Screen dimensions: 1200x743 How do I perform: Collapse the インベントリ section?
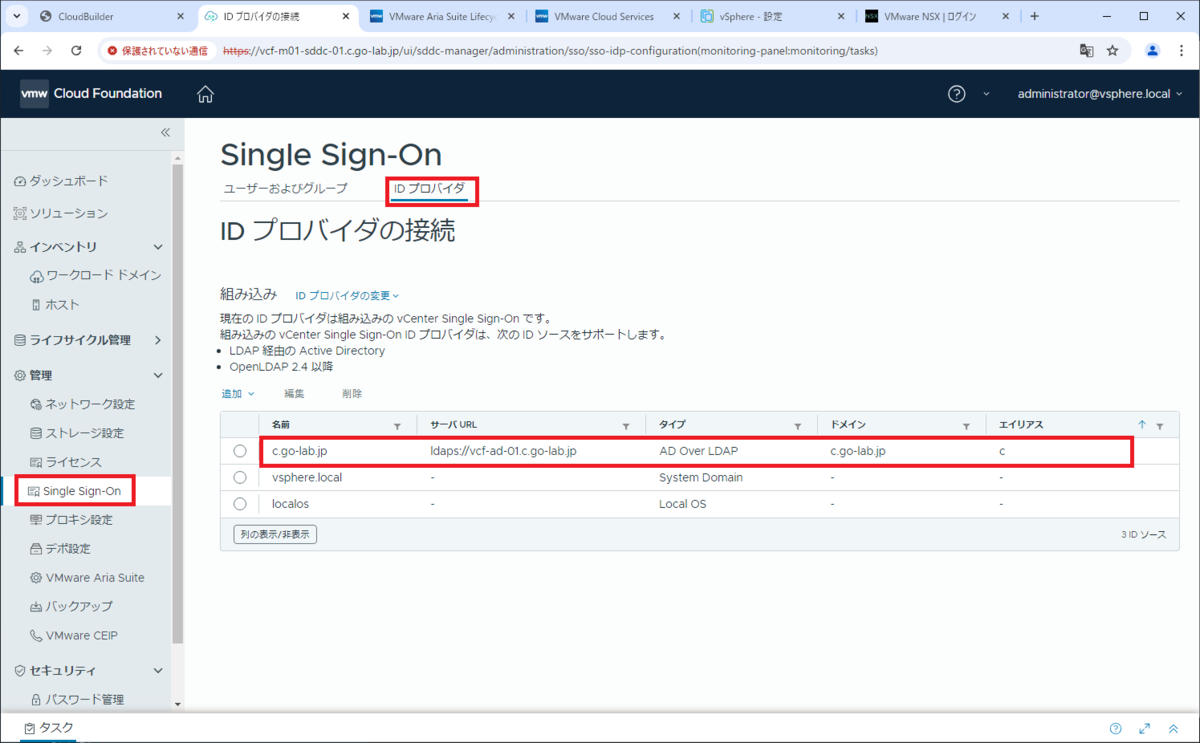[157, 247]
